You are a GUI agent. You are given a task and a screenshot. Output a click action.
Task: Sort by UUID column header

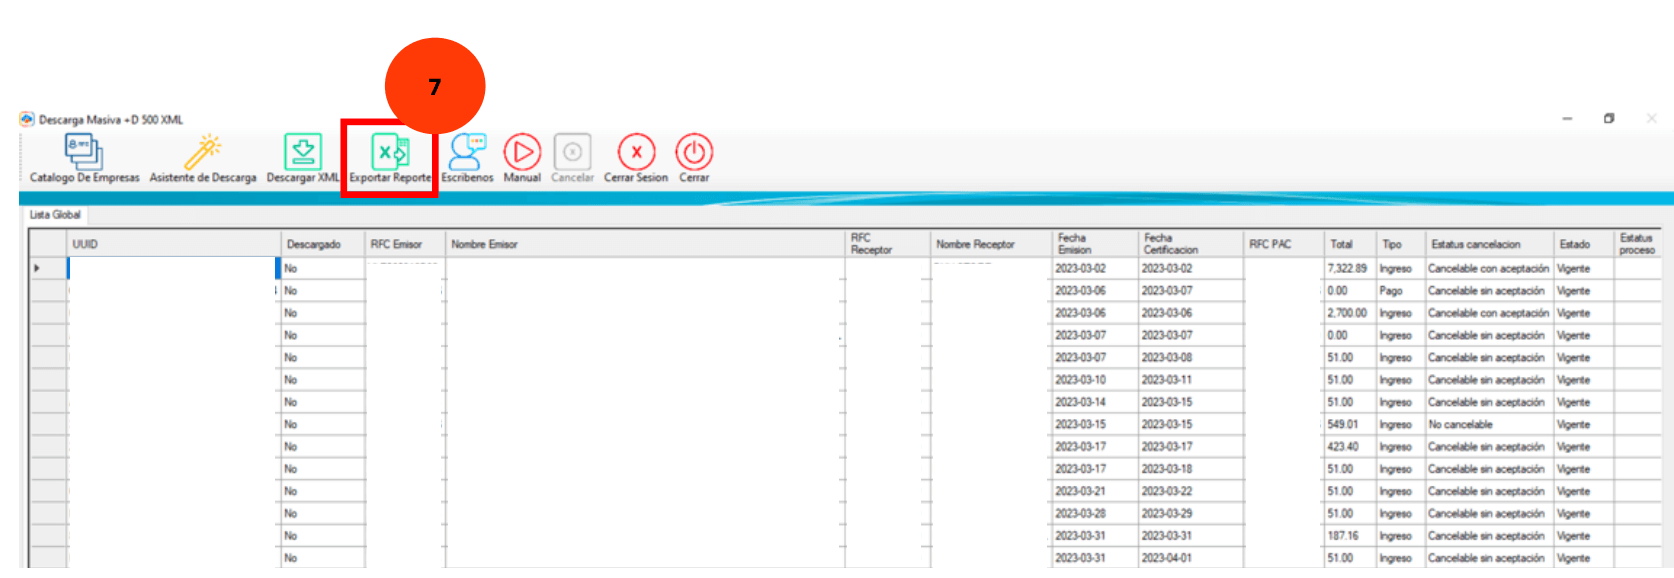click(x=174, y=244)
